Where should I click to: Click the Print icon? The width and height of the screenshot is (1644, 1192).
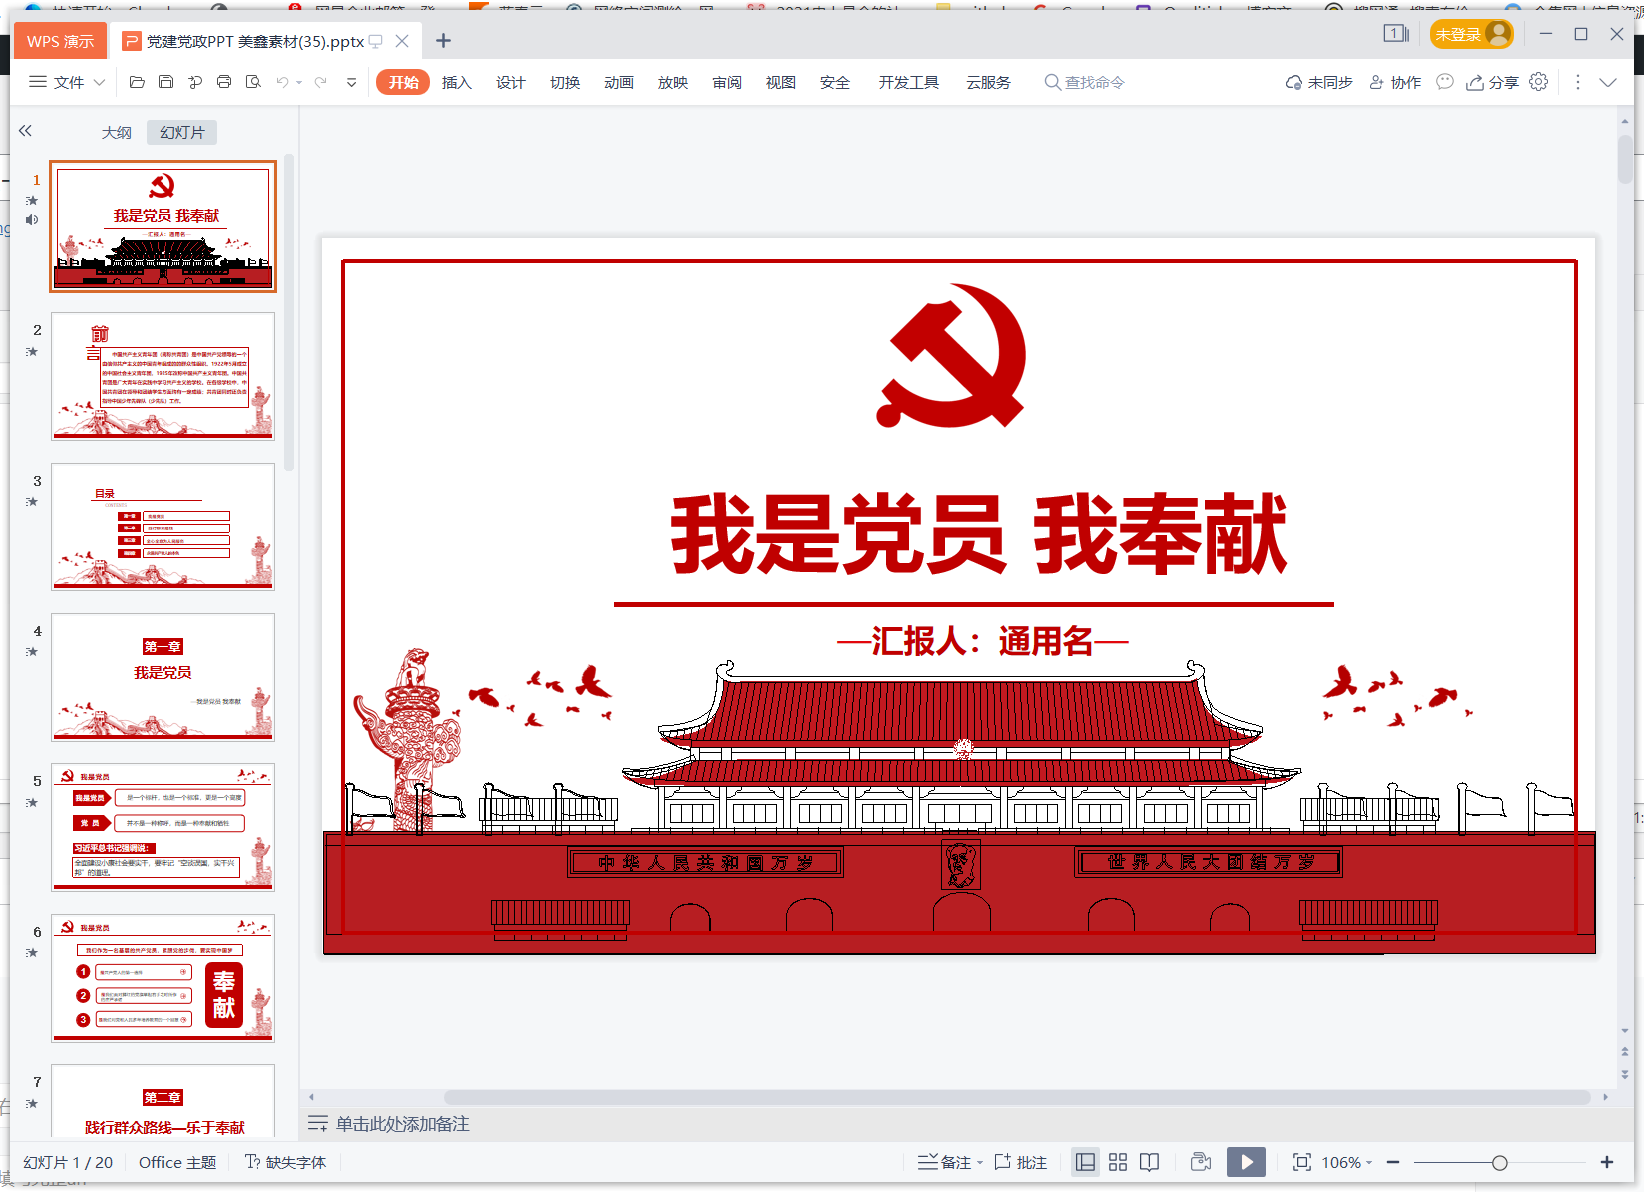pyautogui.click(x=224, y=82)
